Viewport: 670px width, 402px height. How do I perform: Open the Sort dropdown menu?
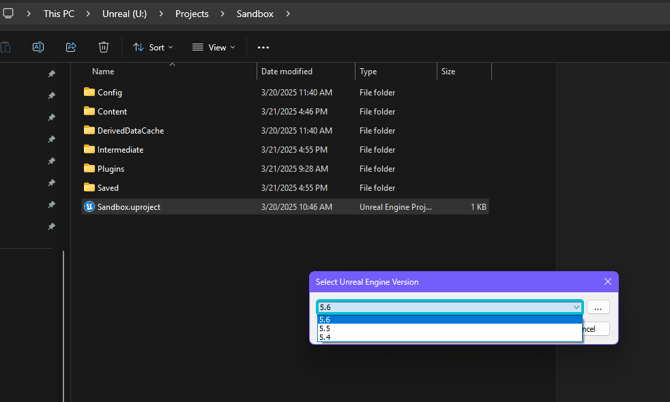153,47
